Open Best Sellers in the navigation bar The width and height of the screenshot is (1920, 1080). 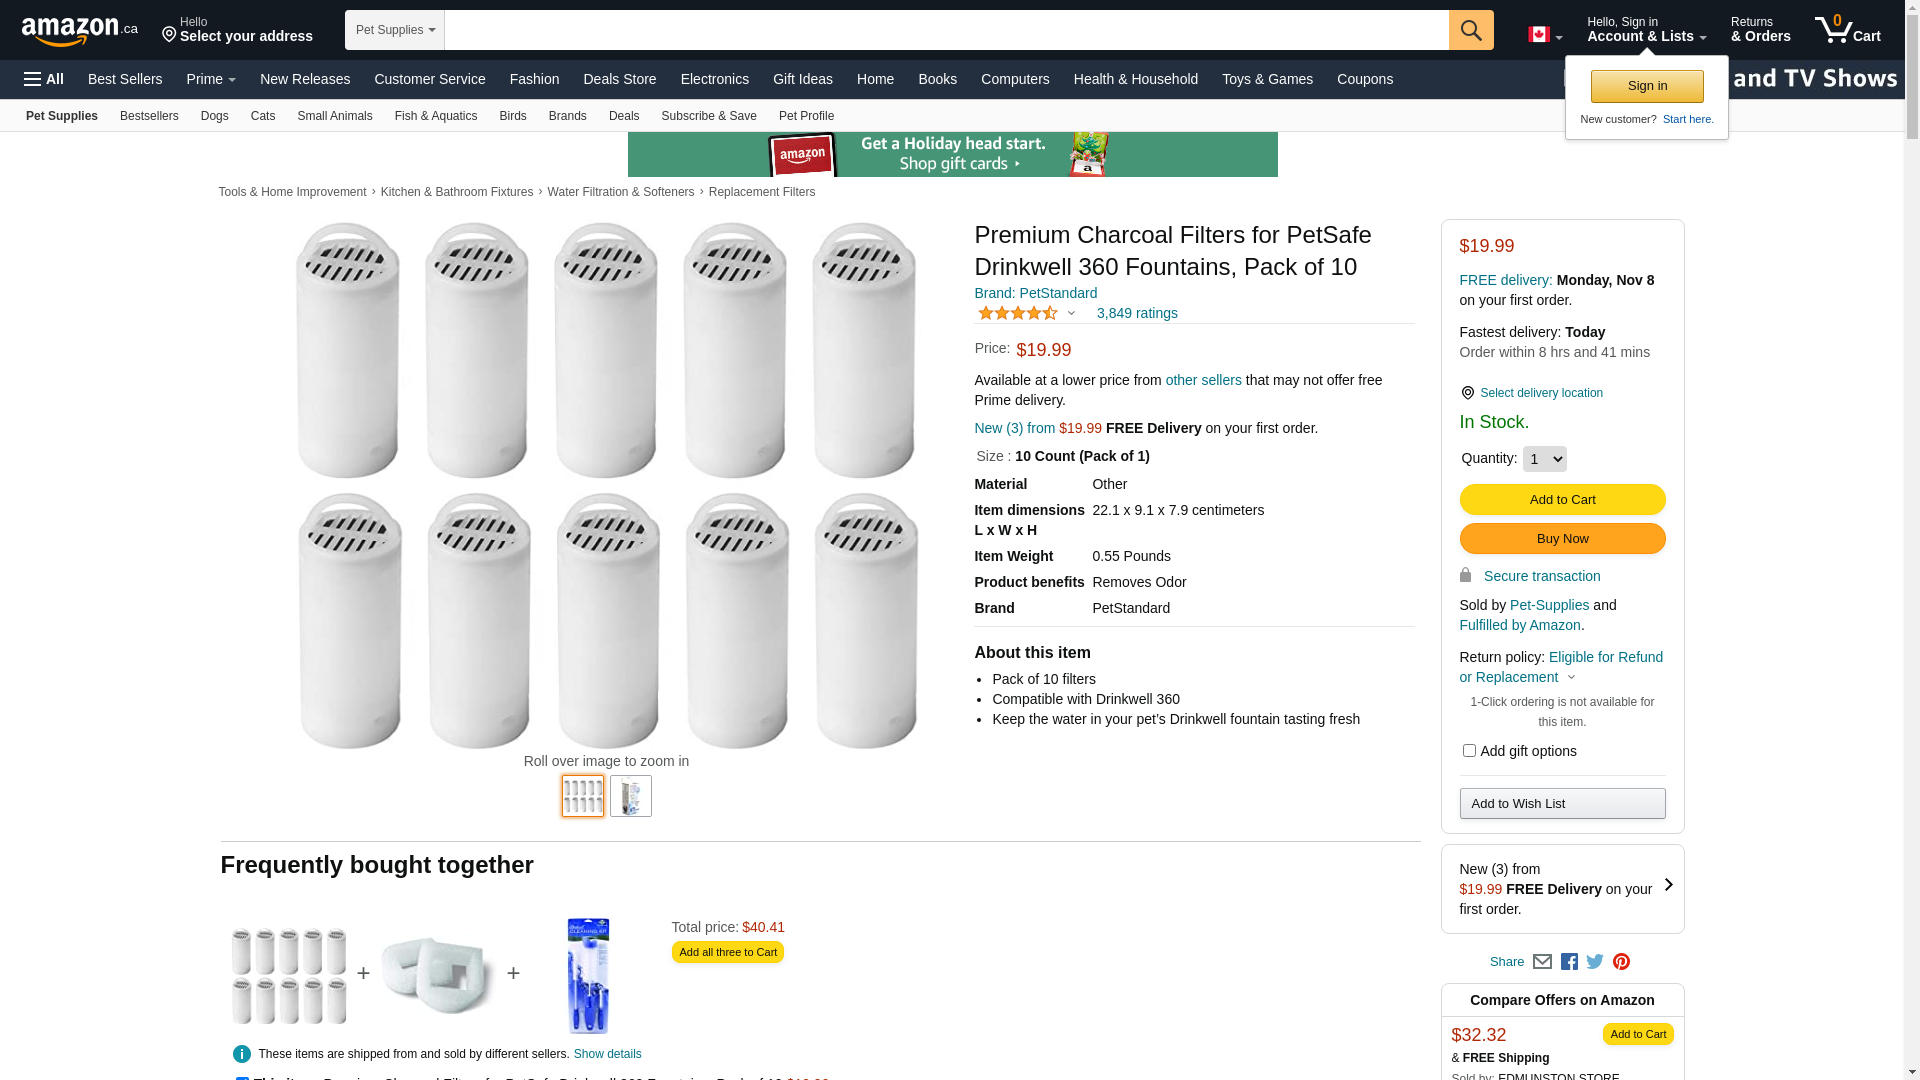(x=125, y=79)
